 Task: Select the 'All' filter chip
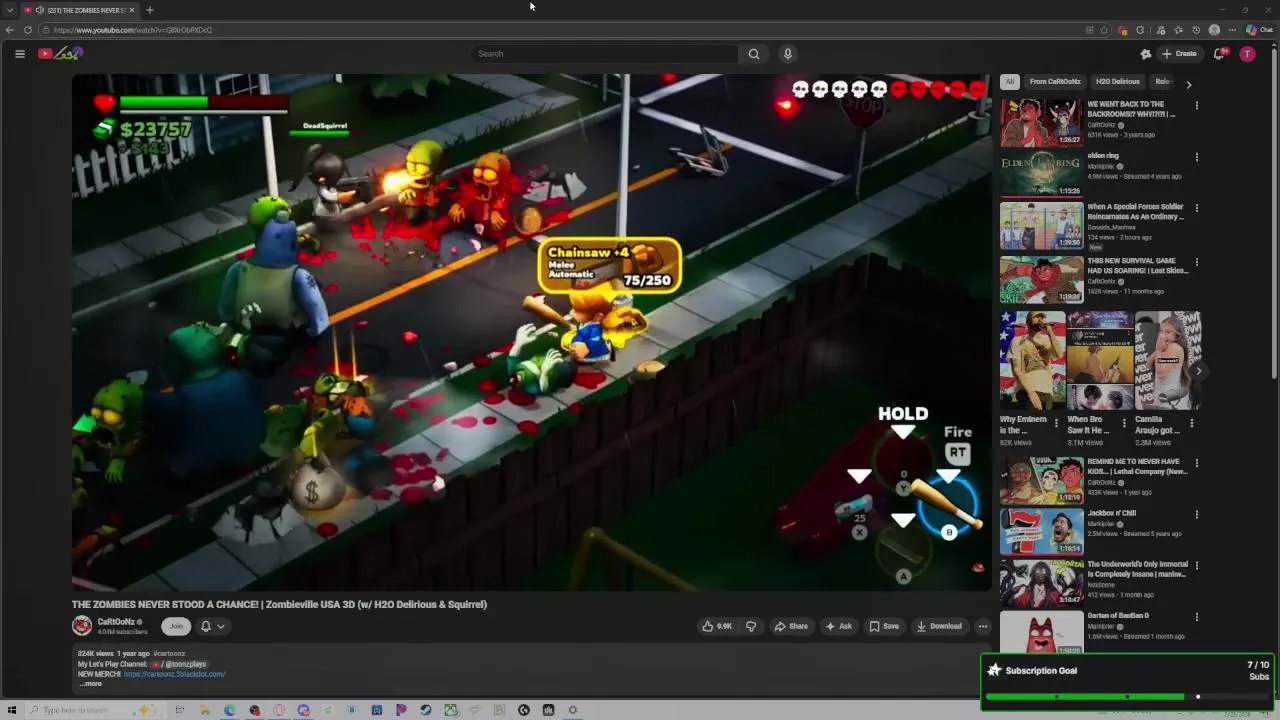coord(1010,82)
